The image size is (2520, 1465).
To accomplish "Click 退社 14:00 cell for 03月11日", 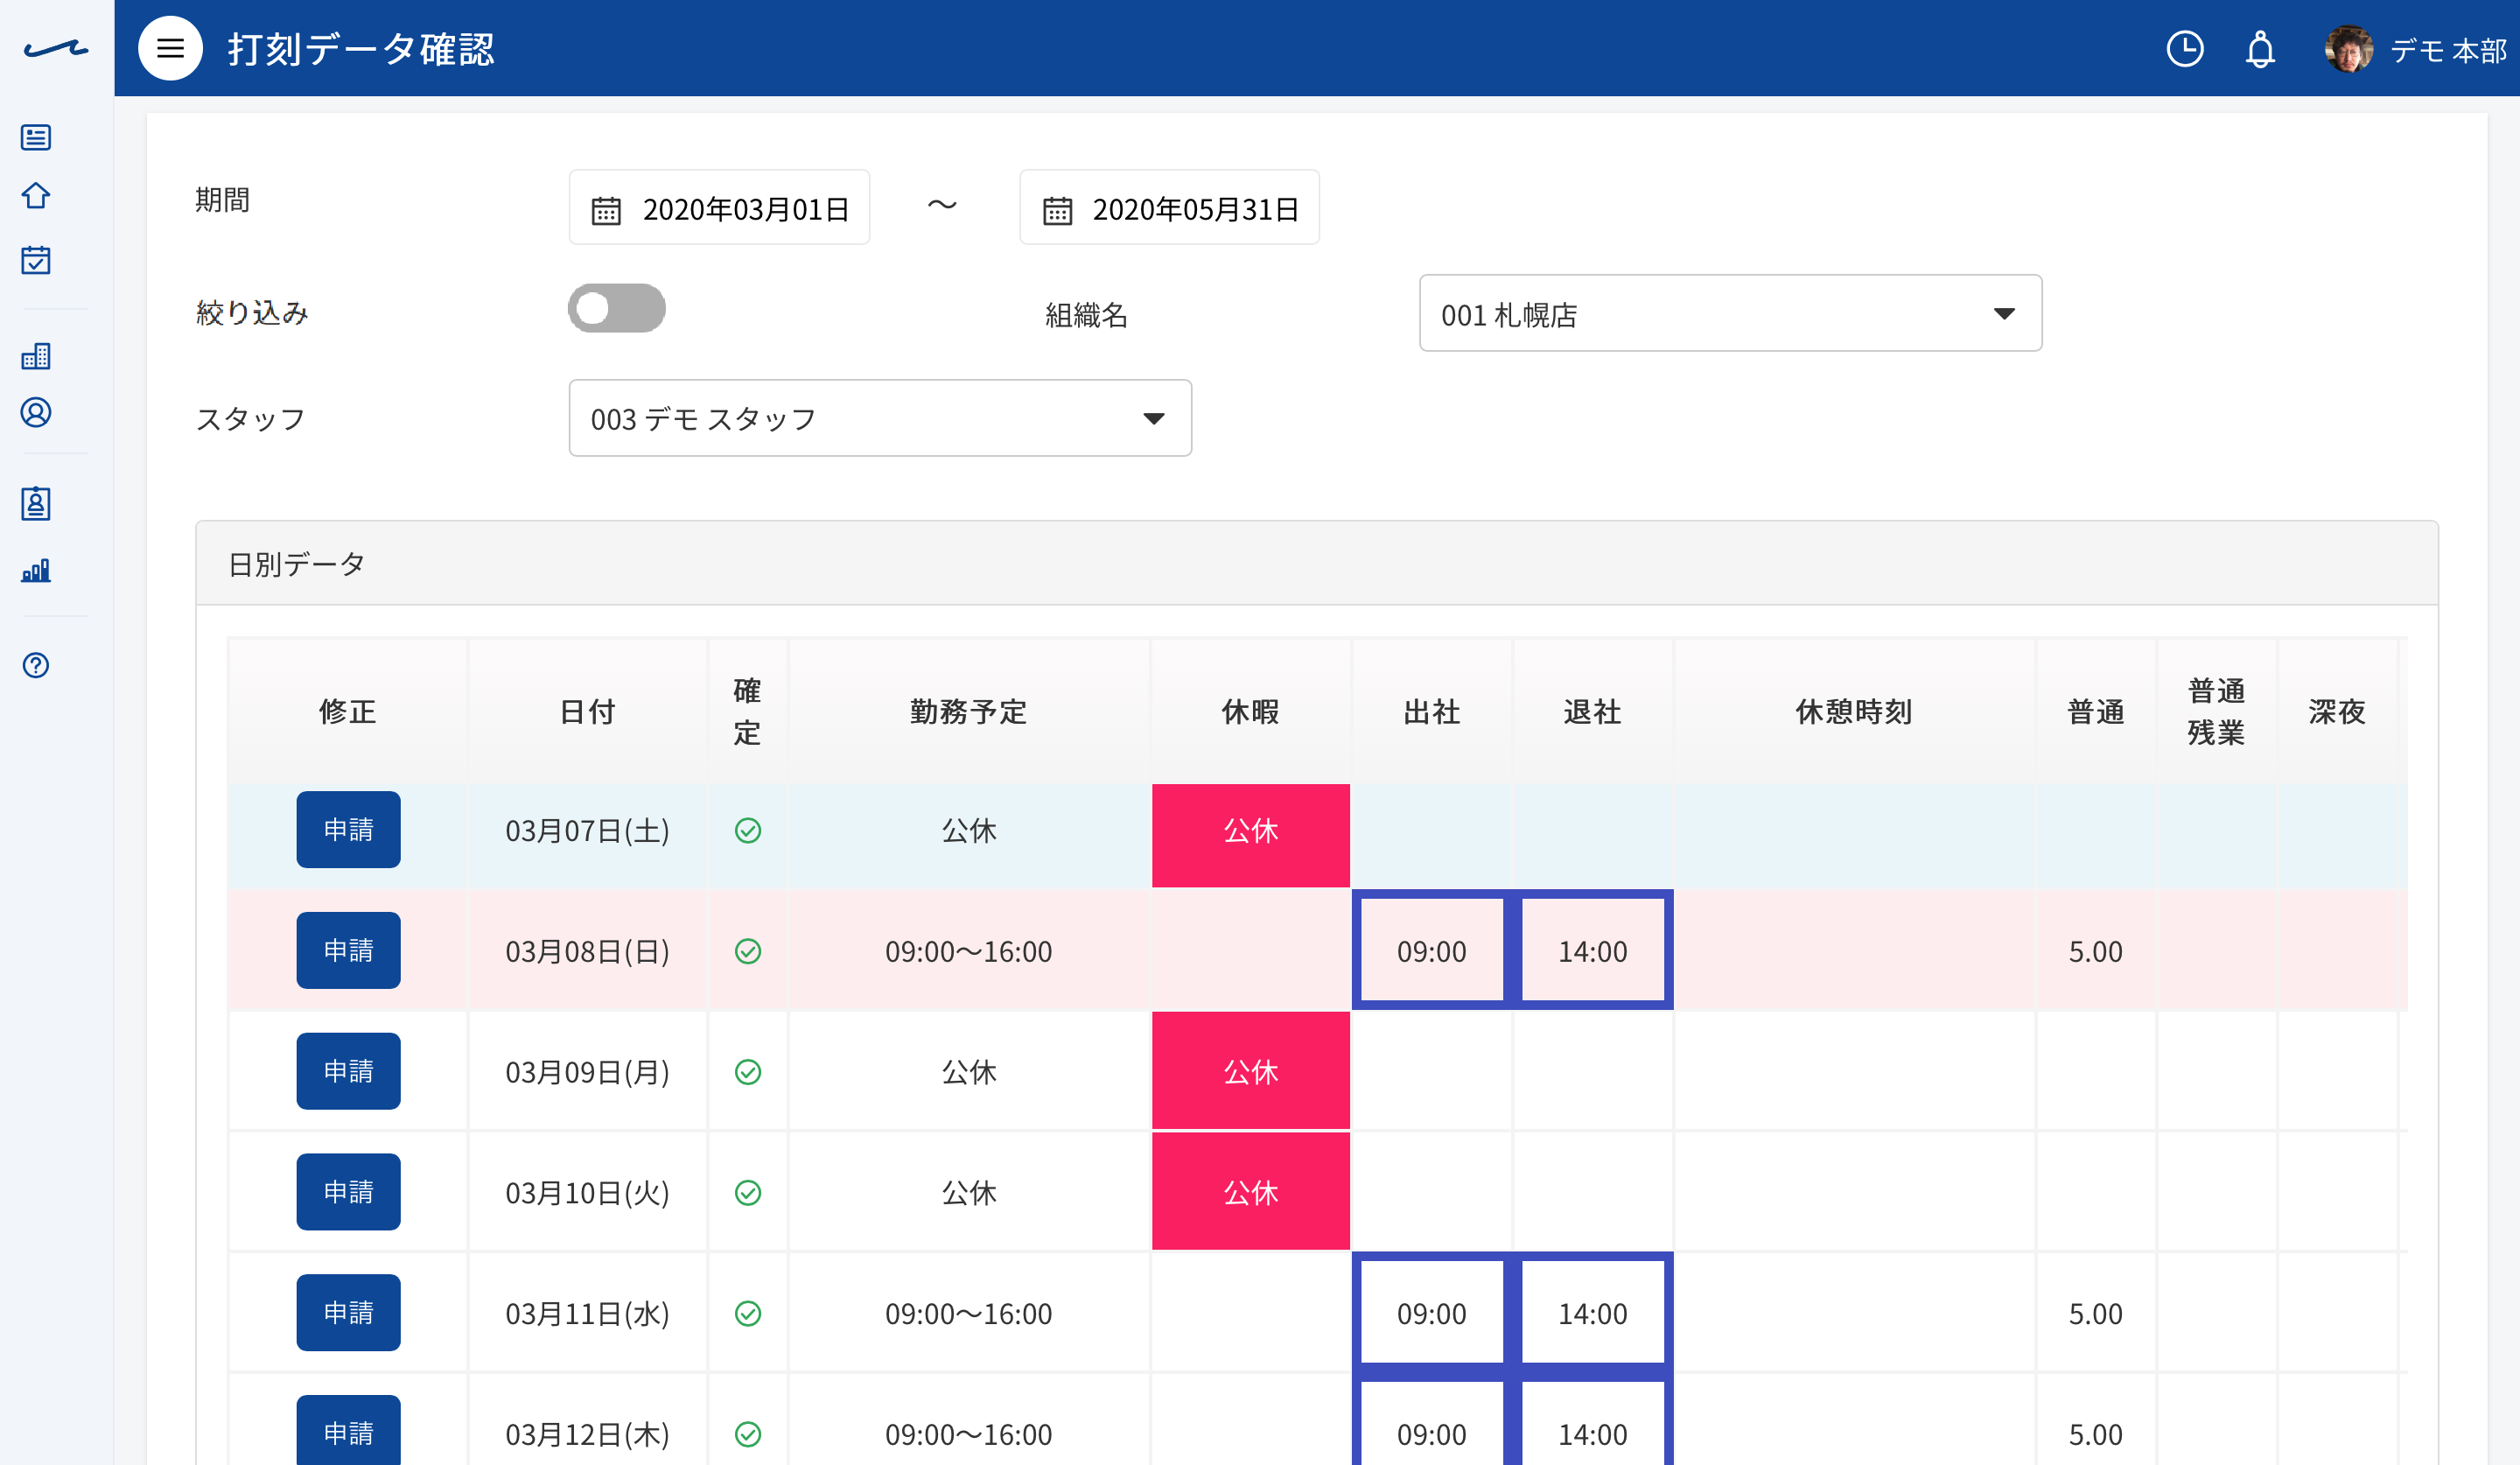I will coord(1593,1312).
